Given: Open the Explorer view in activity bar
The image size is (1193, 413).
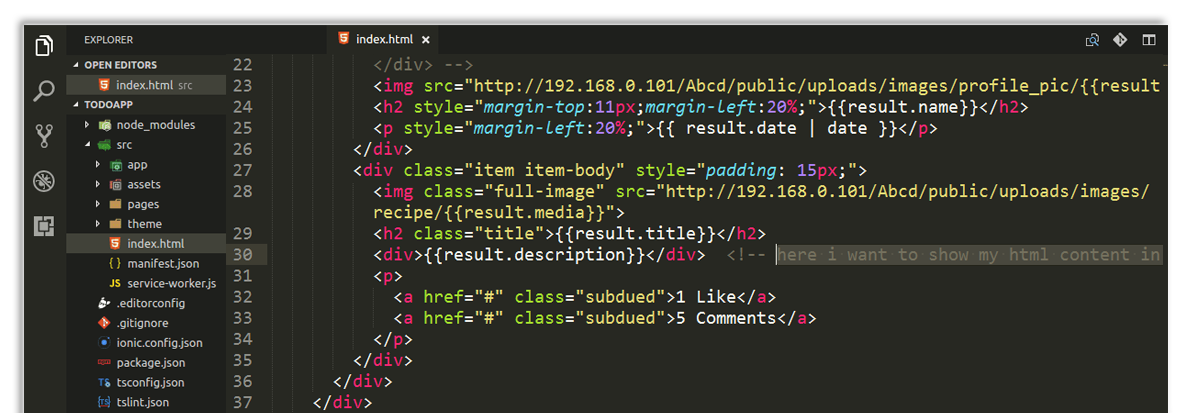Looking at the screenshot, I should click(43, 46).
